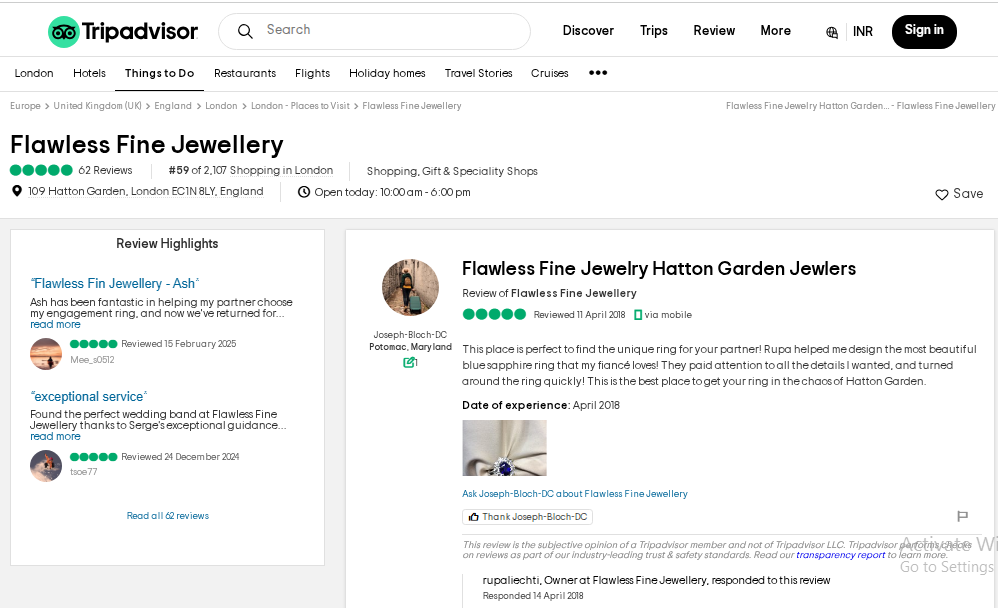The image size is (998, 608).
Task: Go to United Kingdom (UK) breadcrumb
Action: click(x=97, y=106)
